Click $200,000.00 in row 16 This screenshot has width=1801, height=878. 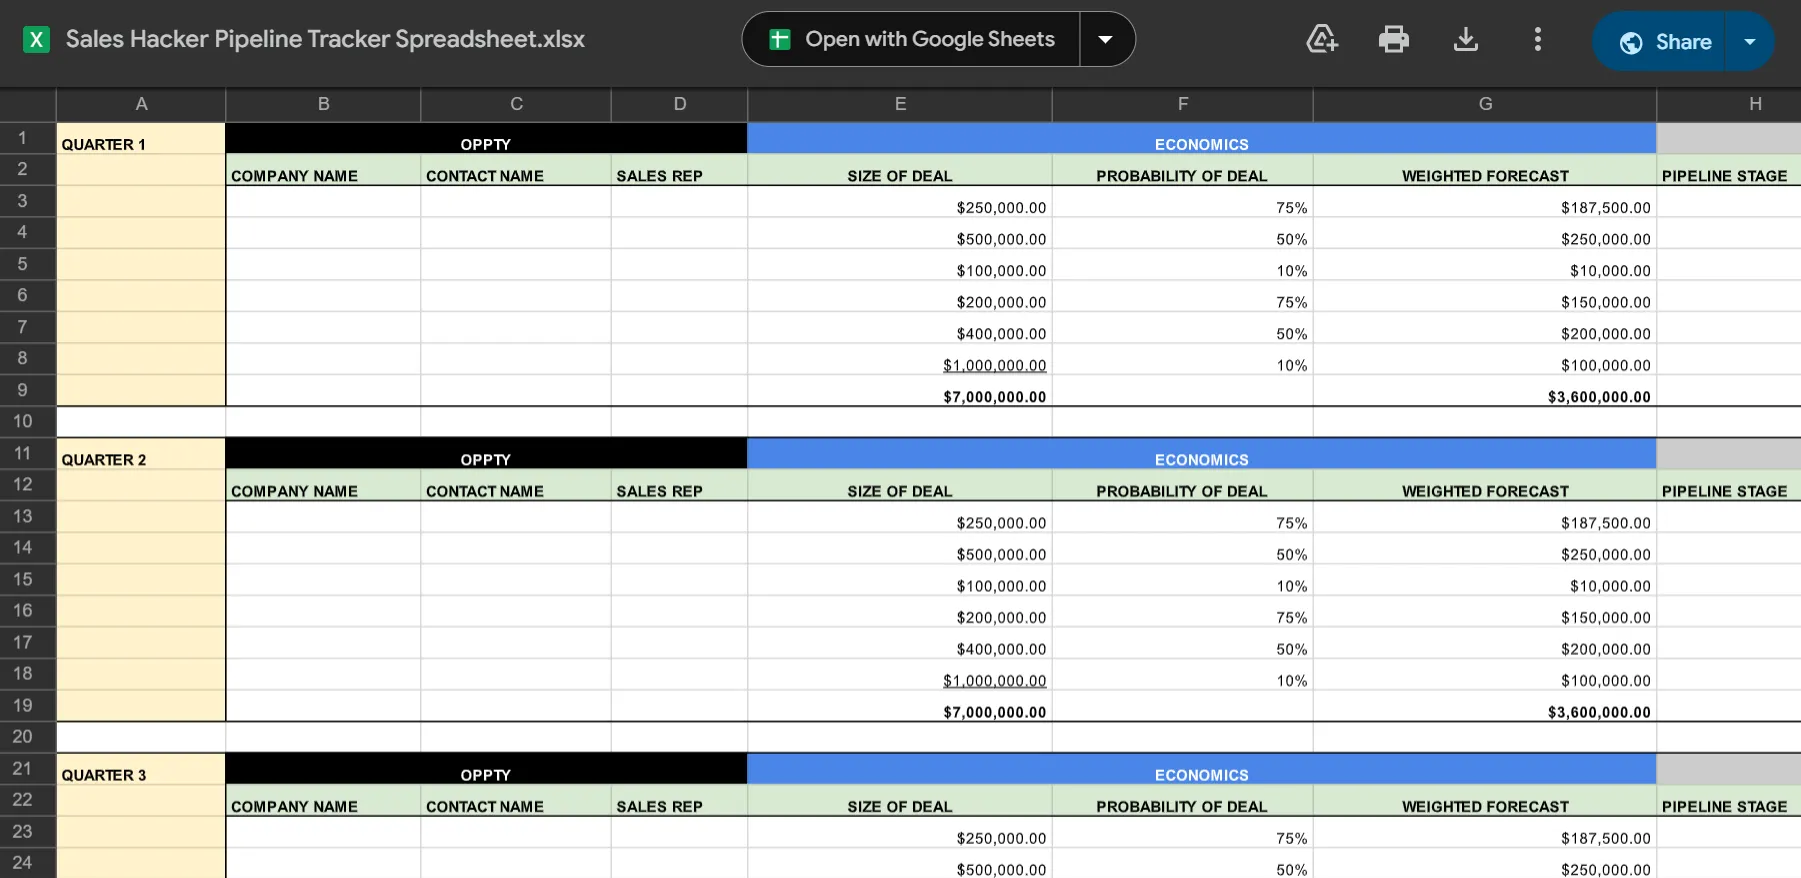(x=900, y=611)
